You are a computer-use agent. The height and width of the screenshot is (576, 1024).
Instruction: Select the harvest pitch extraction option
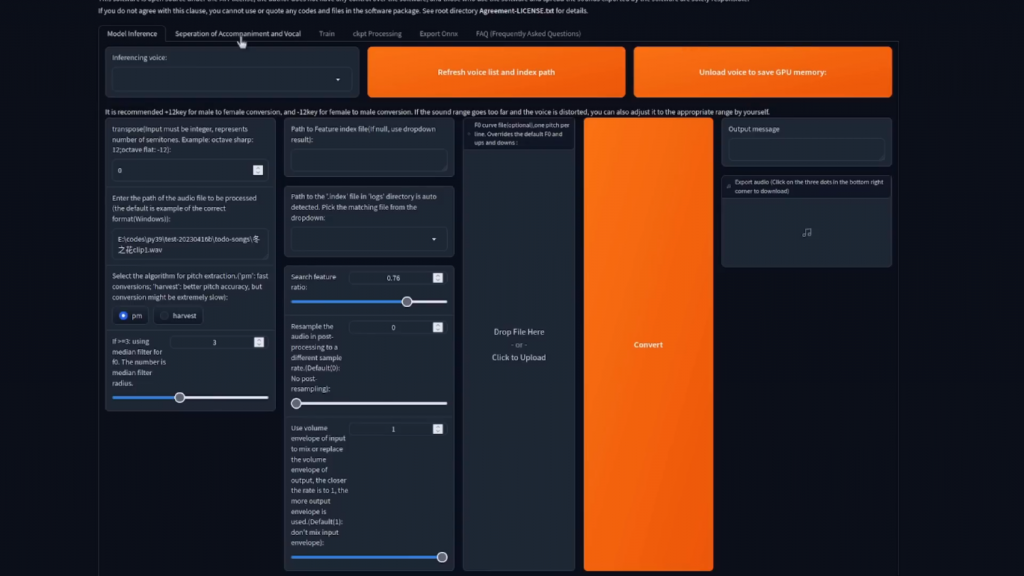(178, 315)
